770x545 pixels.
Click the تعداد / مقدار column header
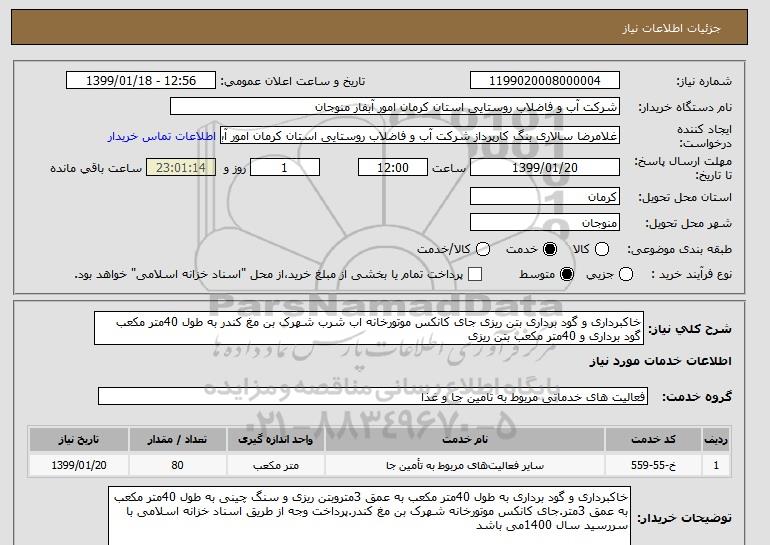click(177, 439)
